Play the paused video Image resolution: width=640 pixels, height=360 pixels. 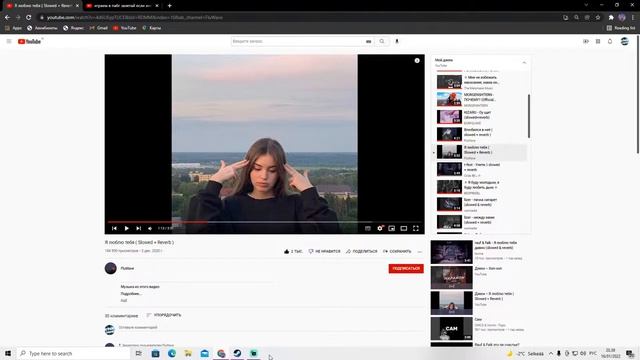pyautogui.click(x=127, y=228)
